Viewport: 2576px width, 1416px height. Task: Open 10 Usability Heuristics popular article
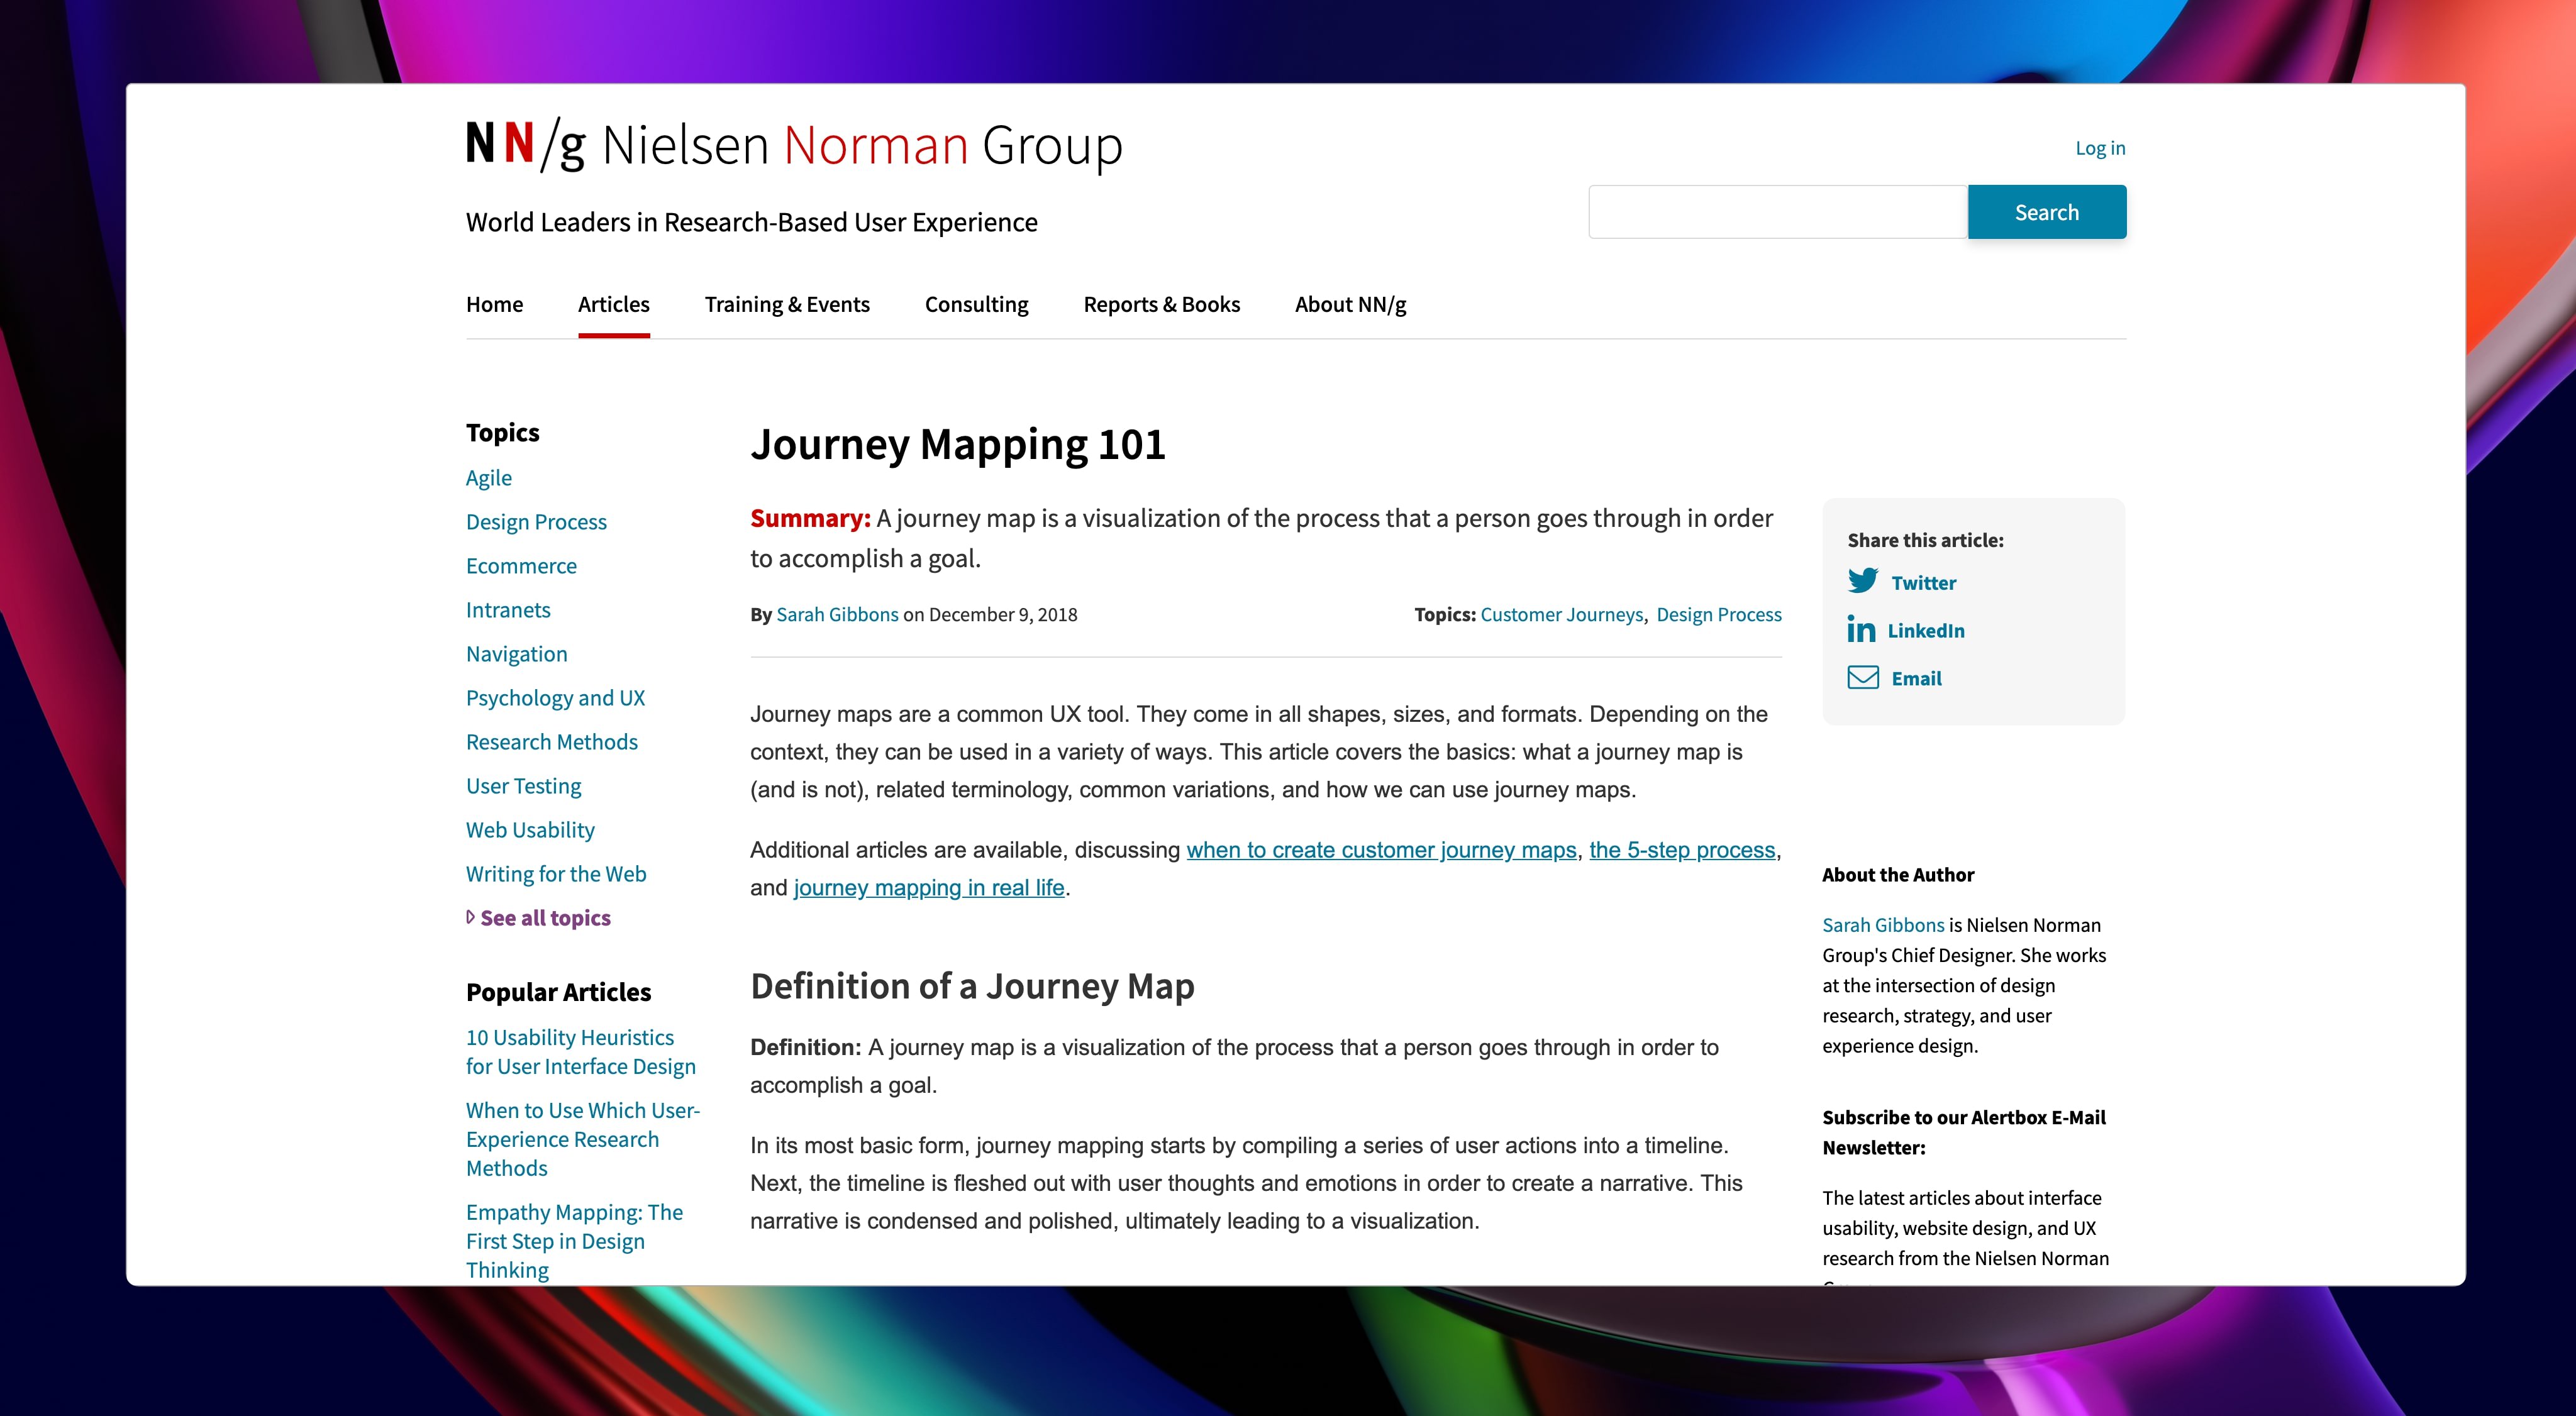pyautogui.click(x=580, y=1051)
